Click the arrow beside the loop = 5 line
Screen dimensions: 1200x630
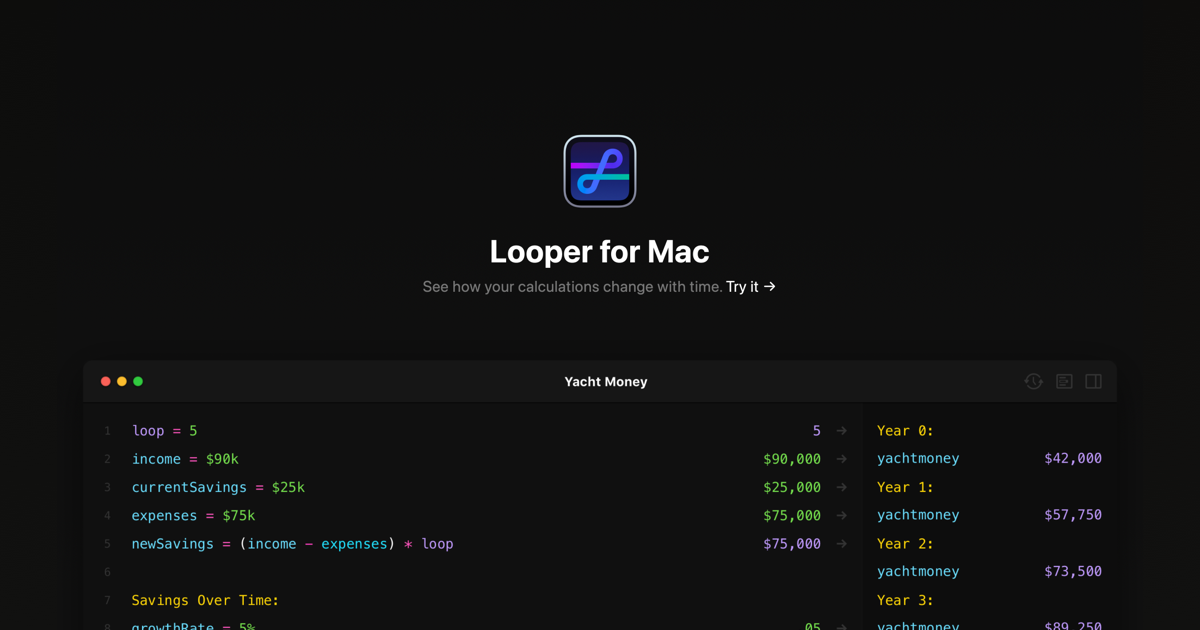pos(840,430)
